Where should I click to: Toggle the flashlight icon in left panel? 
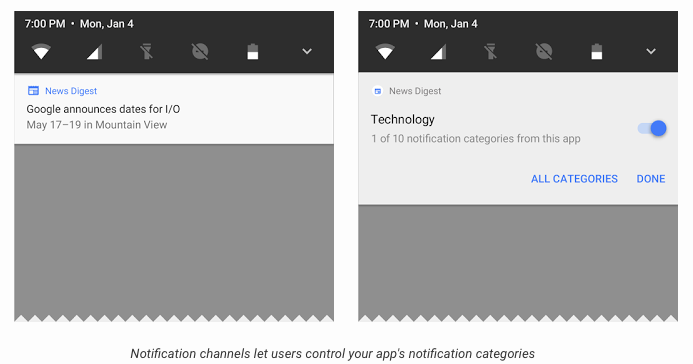pos(147,52)
